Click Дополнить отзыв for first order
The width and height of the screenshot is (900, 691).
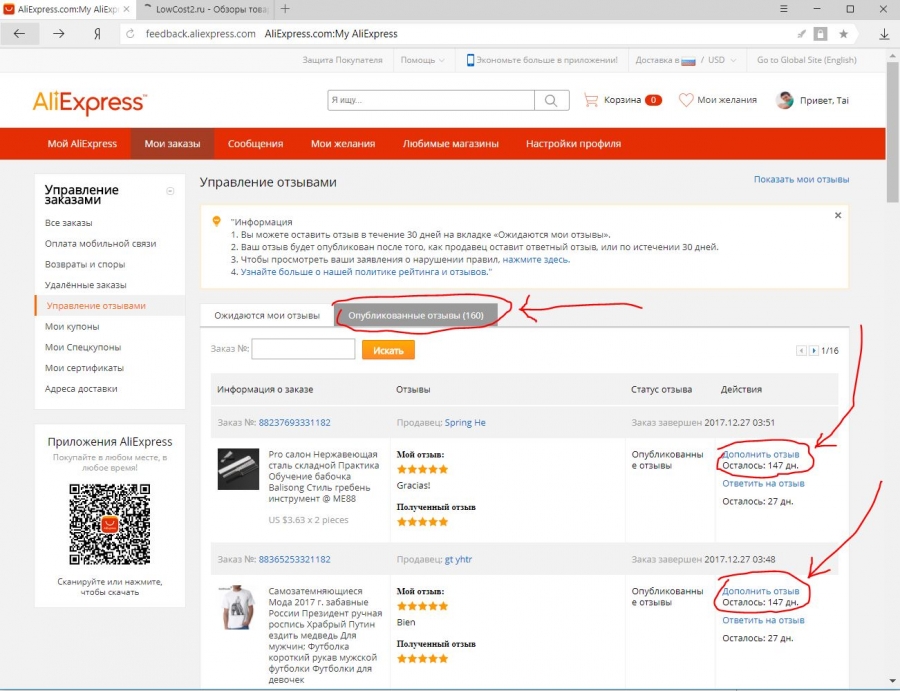pos(760,453)
